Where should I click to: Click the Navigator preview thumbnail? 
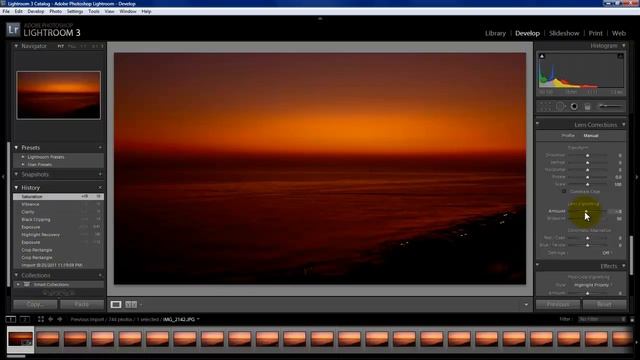pyautogui.click(x=58, y=95)
